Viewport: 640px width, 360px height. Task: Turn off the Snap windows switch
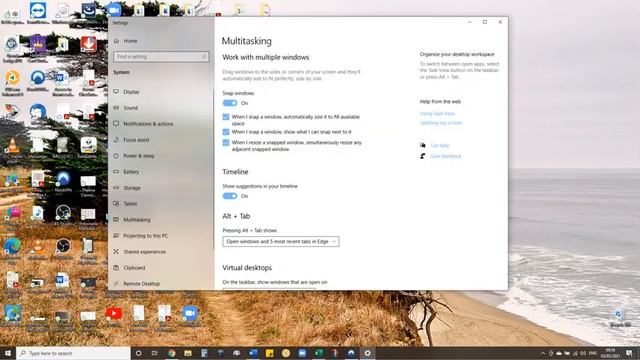tap(230, 103)
